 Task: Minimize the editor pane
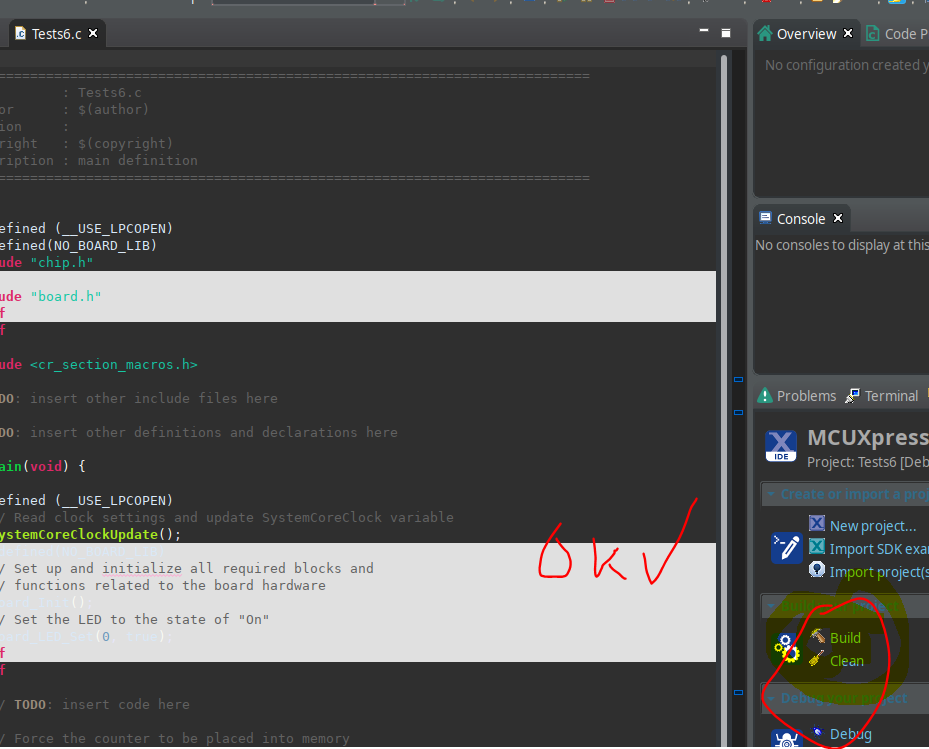point(704,31)
